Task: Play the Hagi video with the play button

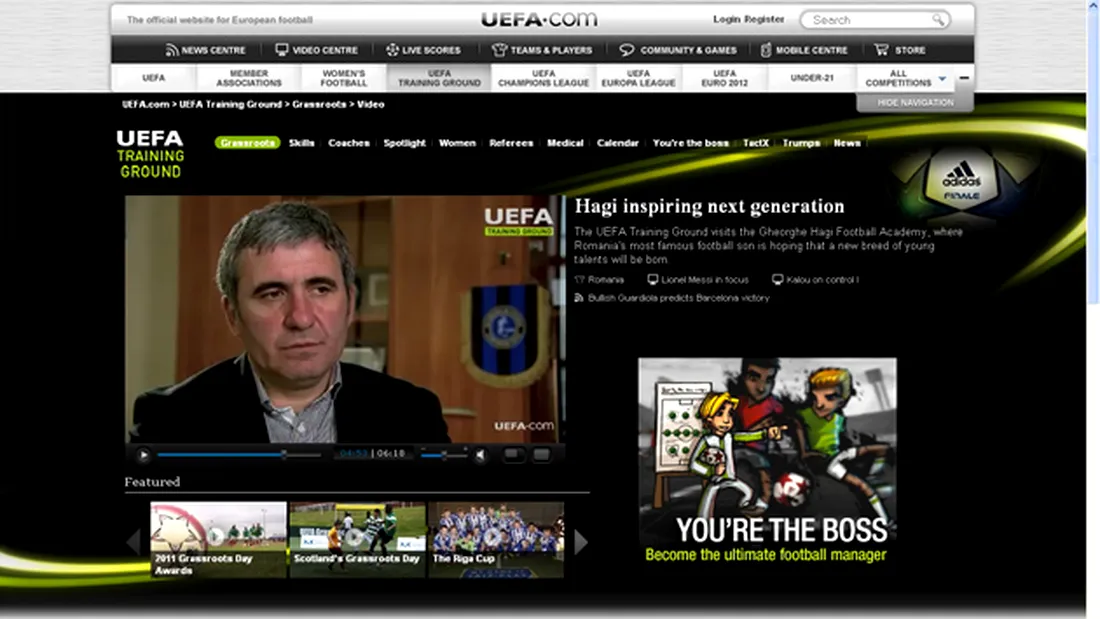Action: coord(143,455)
